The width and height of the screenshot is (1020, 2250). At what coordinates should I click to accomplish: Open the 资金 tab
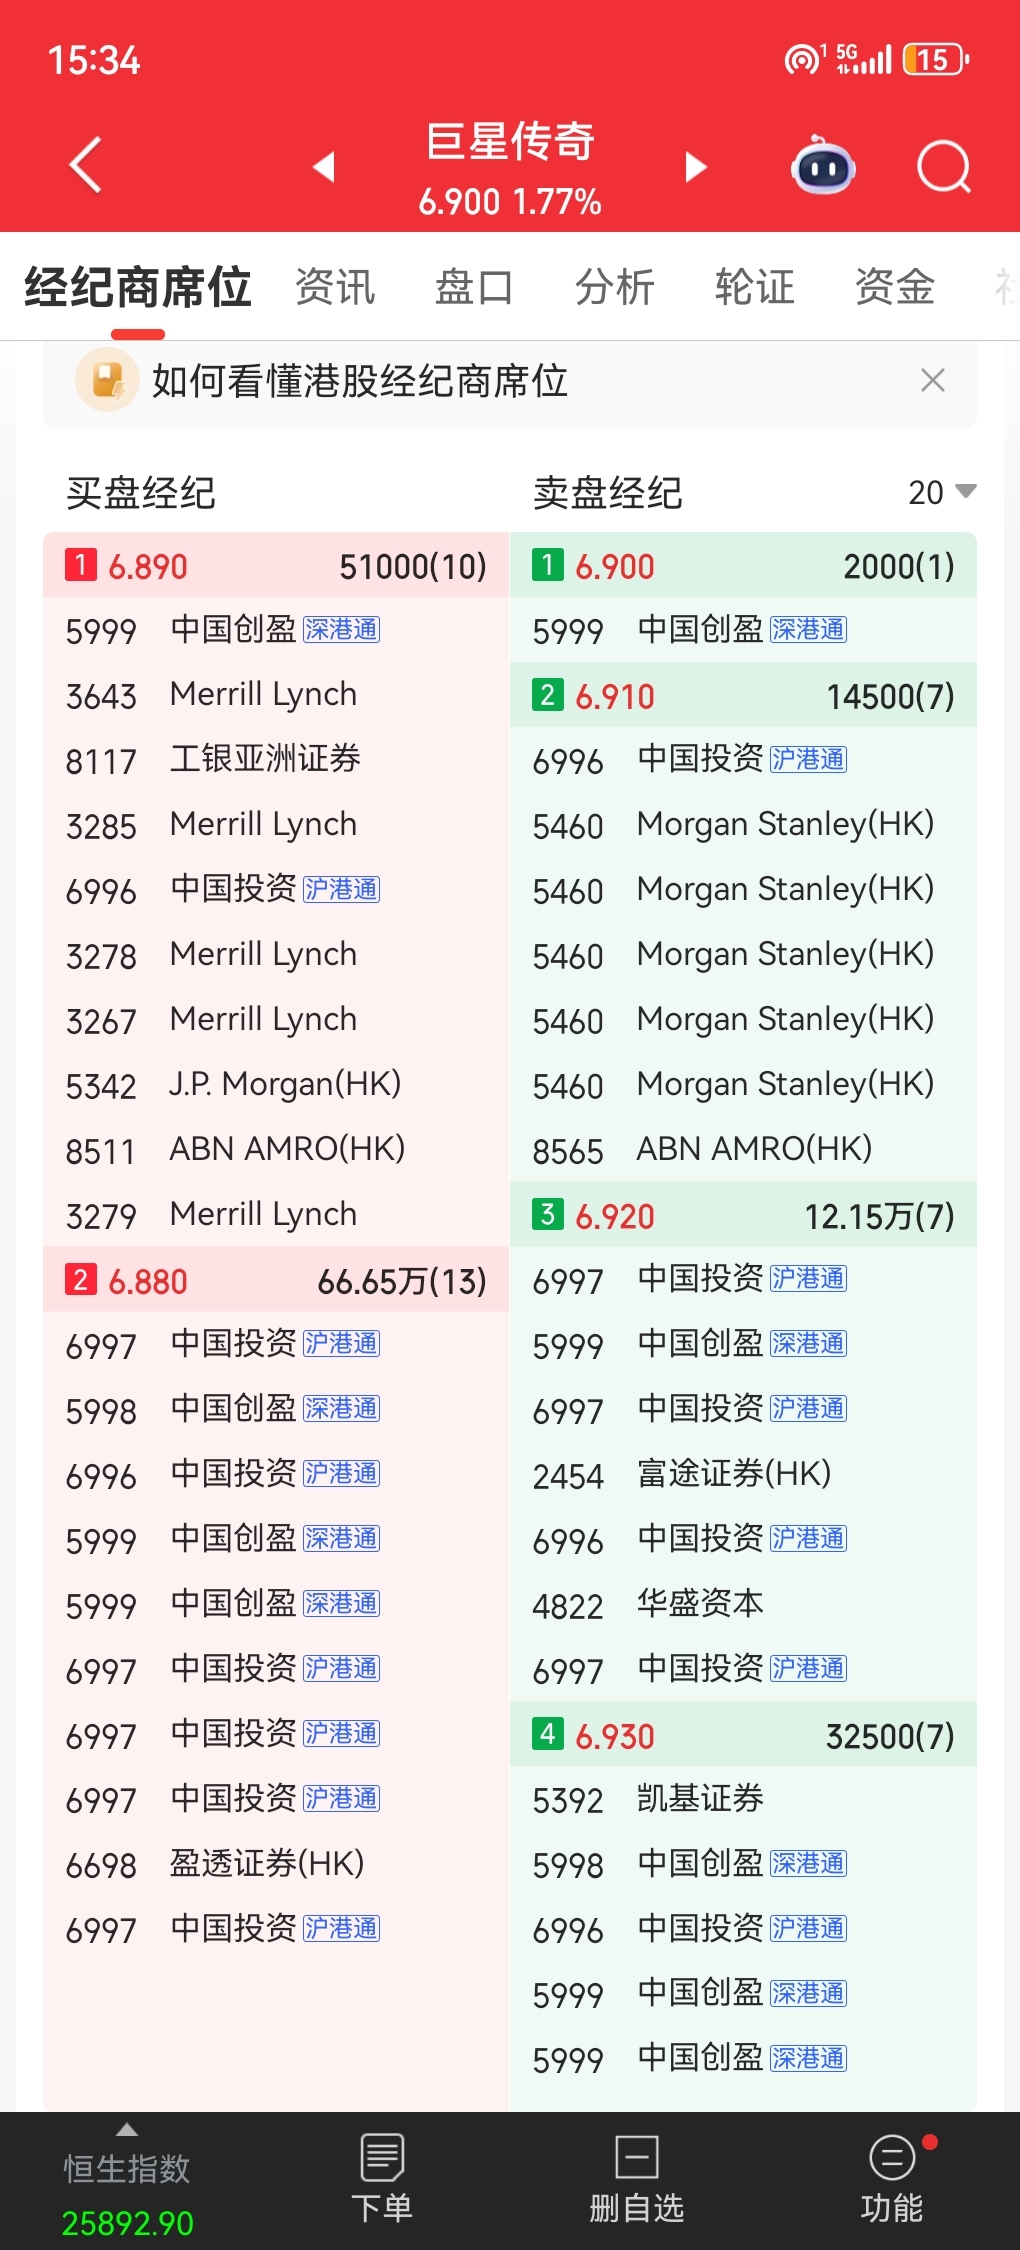(x=894, y=288)
